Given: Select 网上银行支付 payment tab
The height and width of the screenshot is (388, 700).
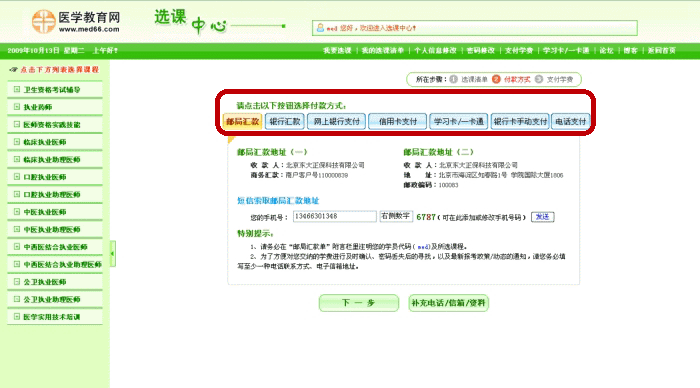Looking at the screenshot, I should click(337, 121).
